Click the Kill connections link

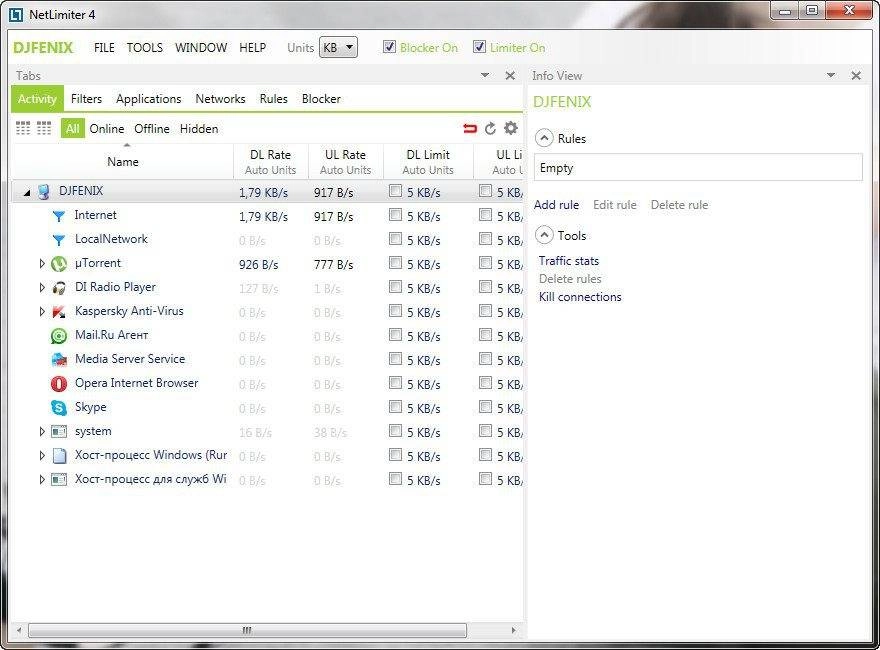[580, 297]
